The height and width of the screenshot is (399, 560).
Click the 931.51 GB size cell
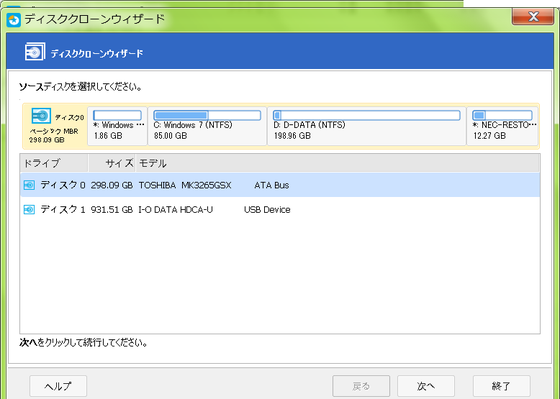pyautogui.click(x=111, y=210)
